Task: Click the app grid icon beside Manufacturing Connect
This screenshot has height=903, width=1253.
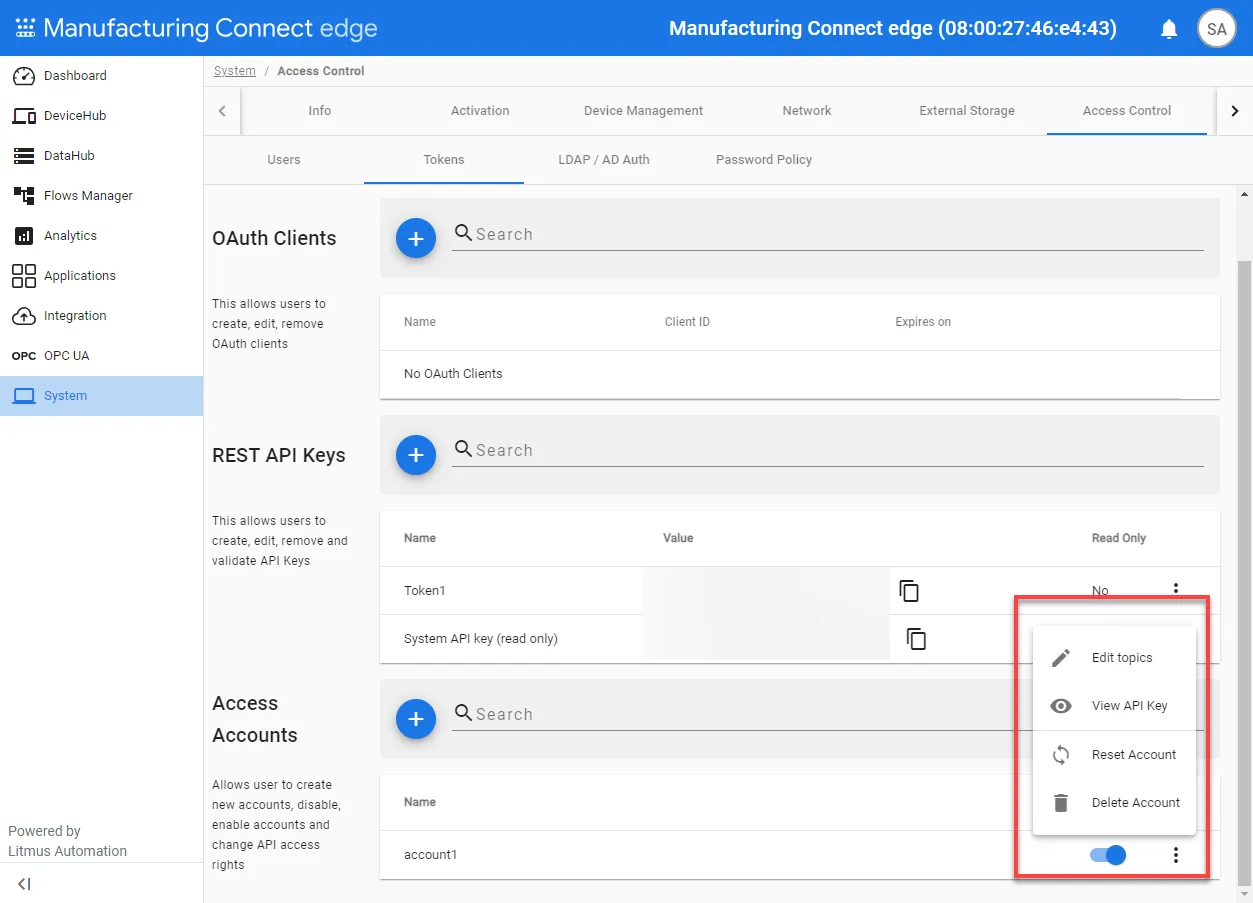Action: point(25,28)
